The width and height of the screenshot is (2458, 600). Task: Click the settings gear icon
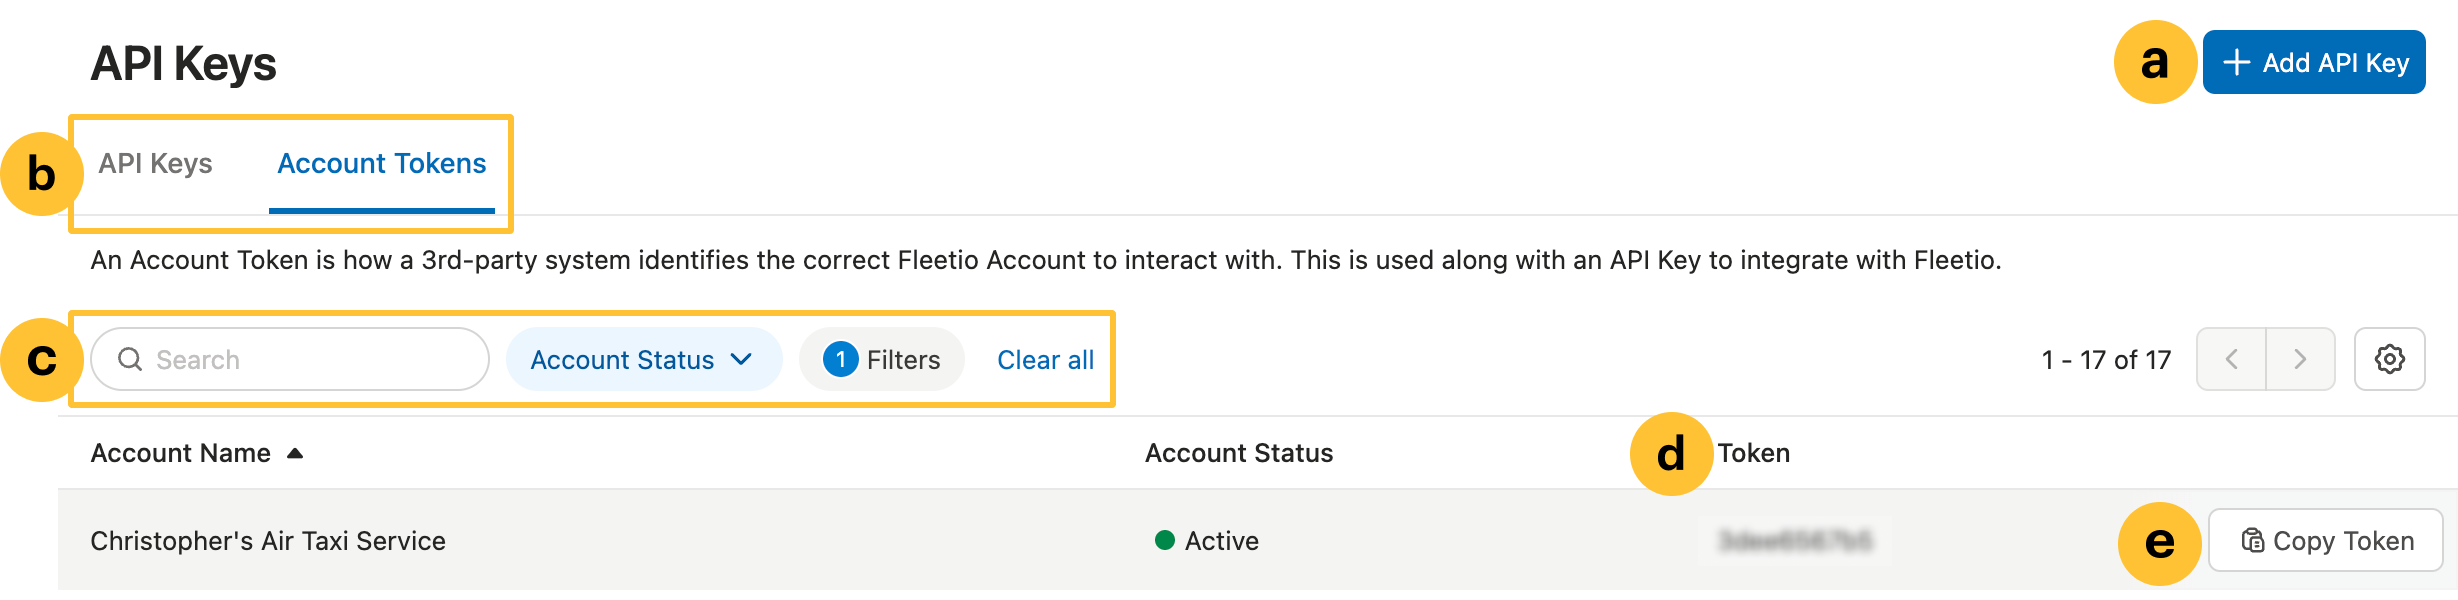pyautogui.click(x=2391, y=358)
